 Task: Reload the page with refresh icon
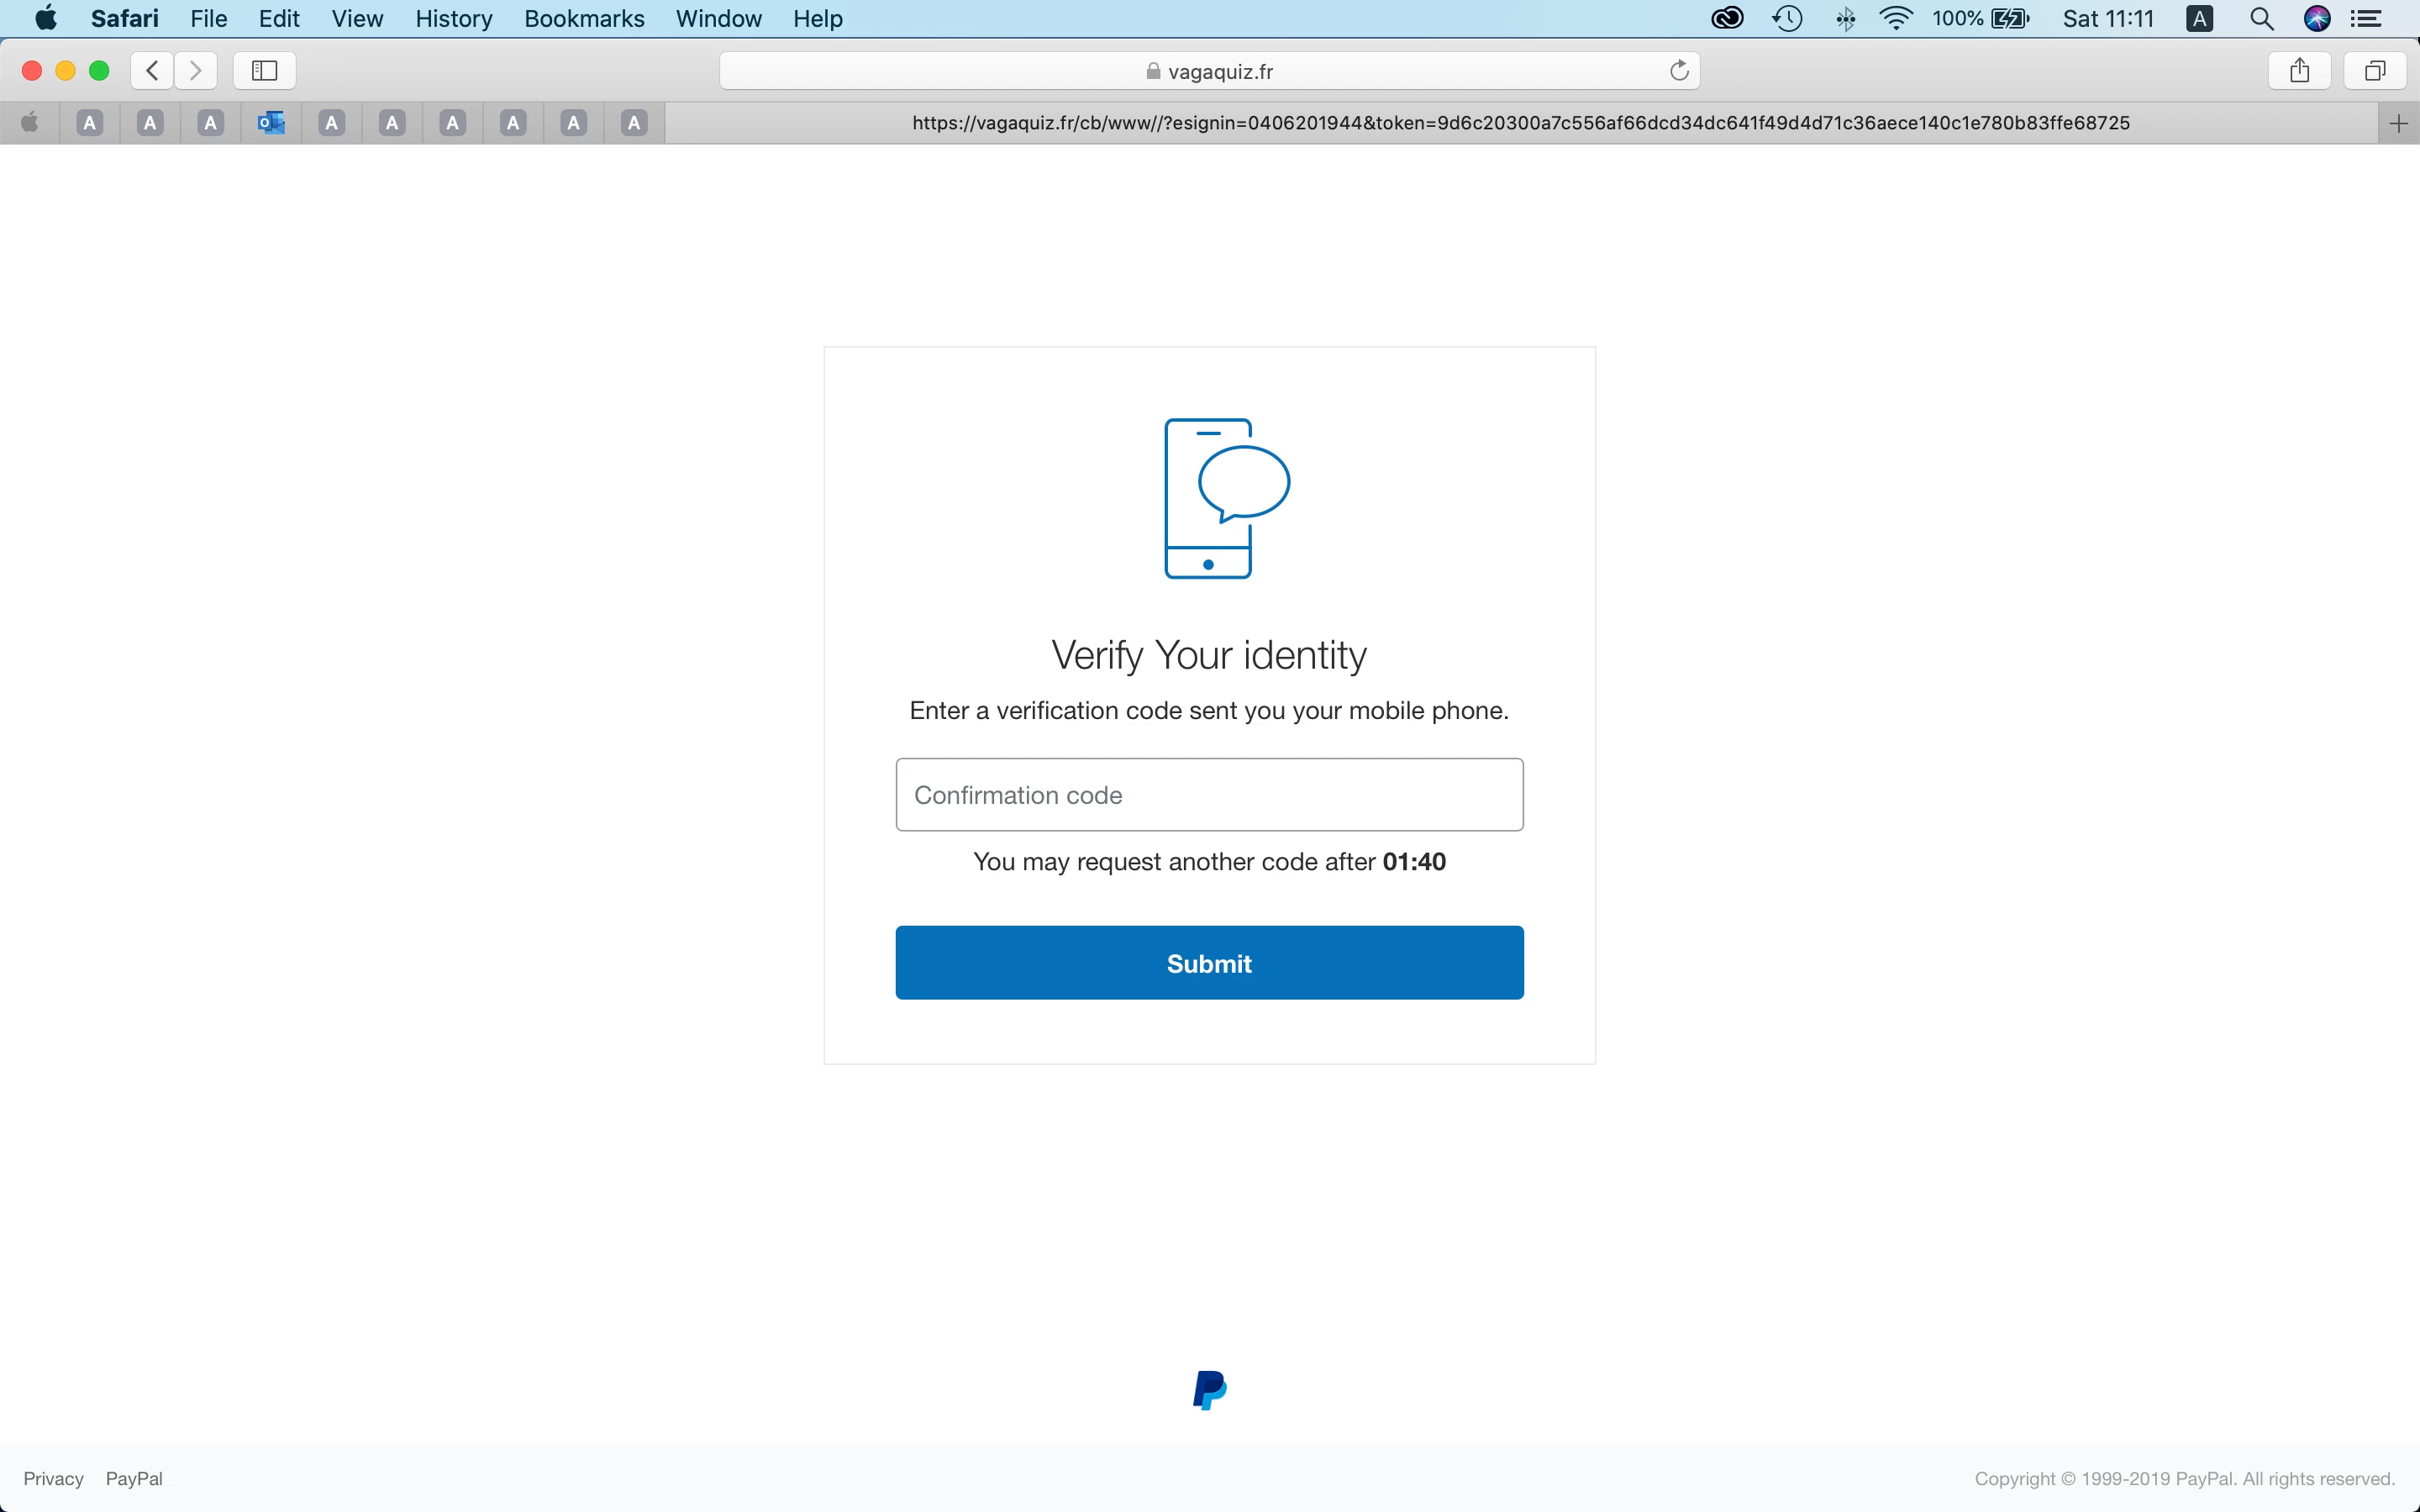[1679, 70]
